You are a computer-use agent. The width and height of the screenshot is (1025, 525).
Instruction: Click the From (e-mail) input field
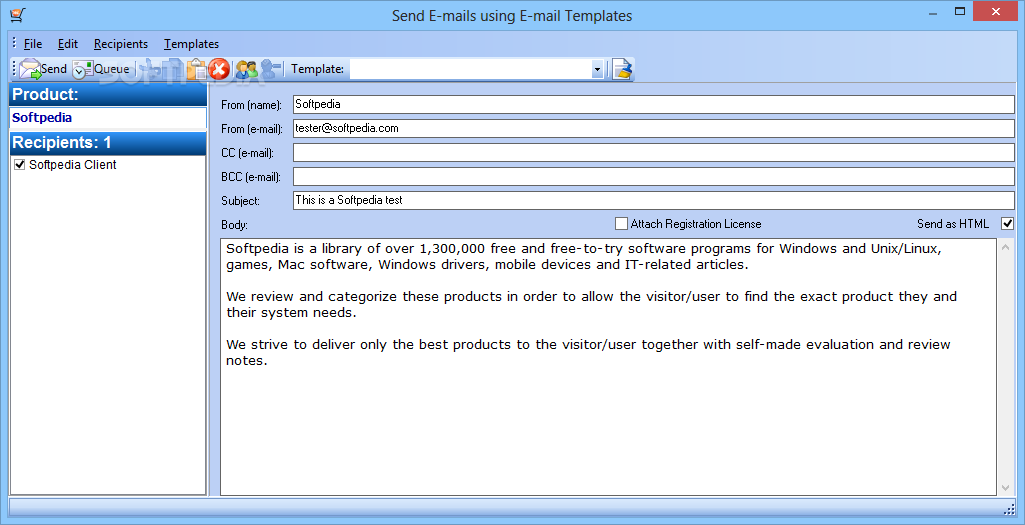pos(654,128)
